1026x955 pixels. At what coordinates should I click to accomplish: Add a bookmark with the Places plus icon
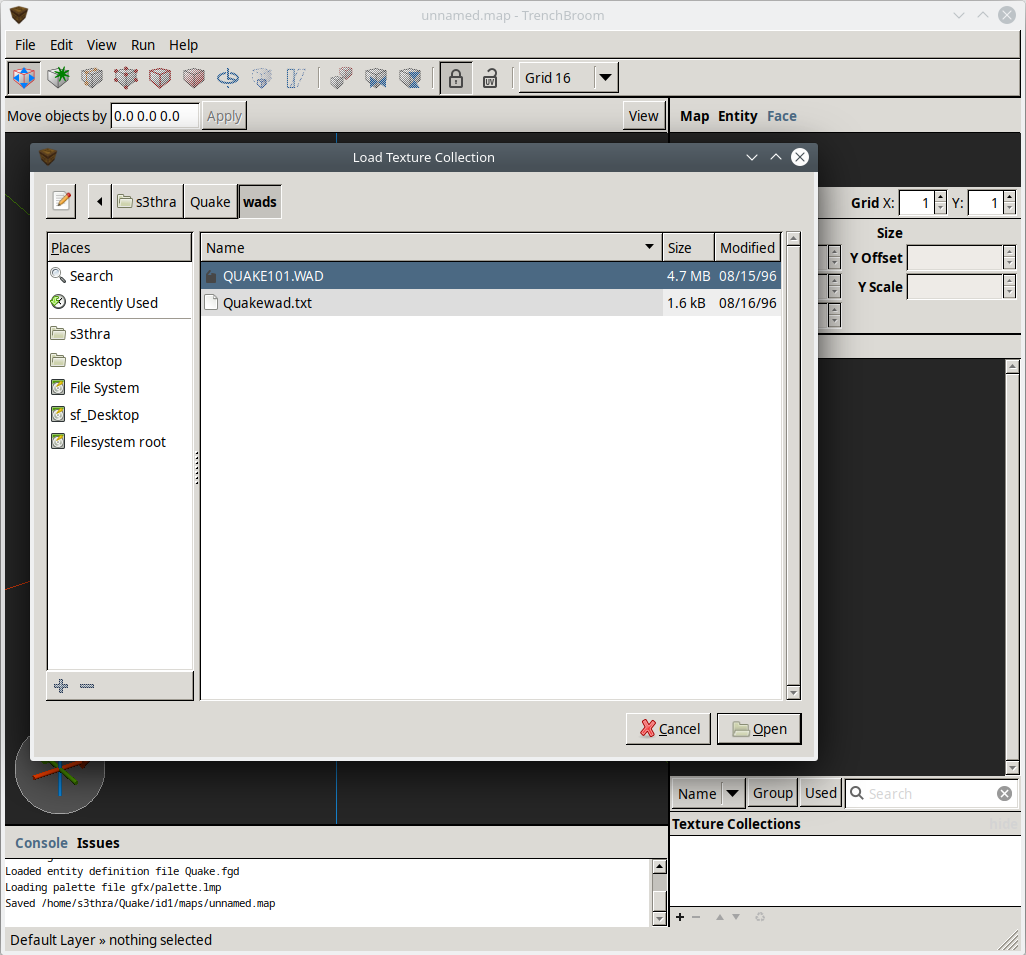[x=61, y=685]
